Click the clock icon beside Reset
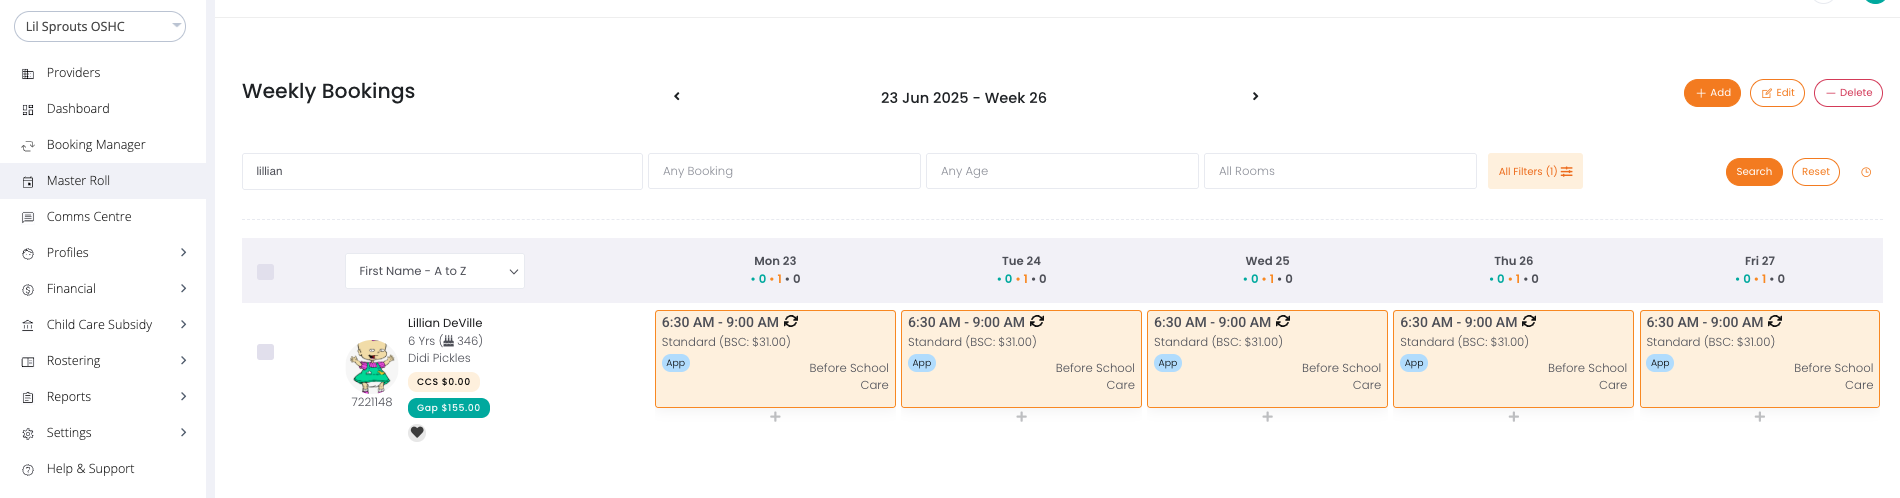Viewport: 1900px width, 498px height. 1866,172
